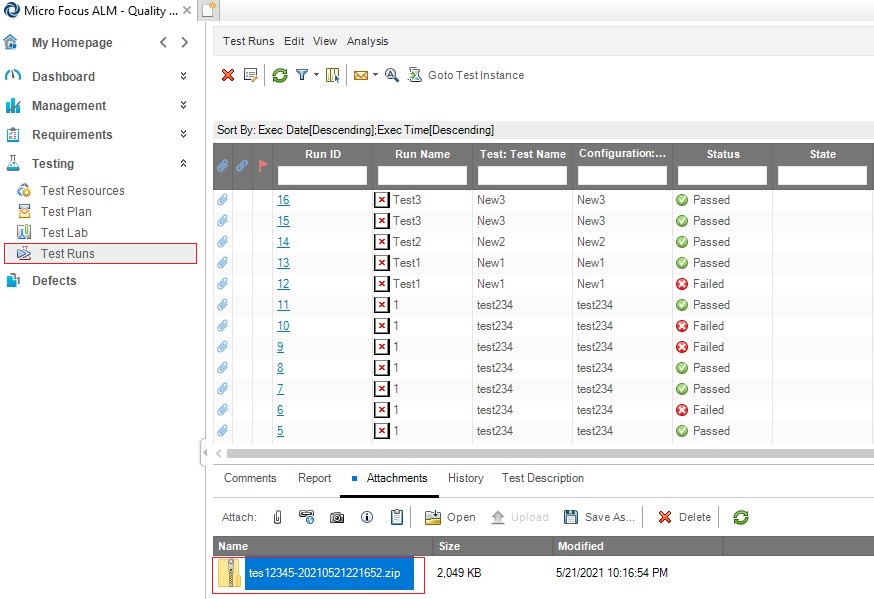Open the filter dropdown arrow

(316, 75)
